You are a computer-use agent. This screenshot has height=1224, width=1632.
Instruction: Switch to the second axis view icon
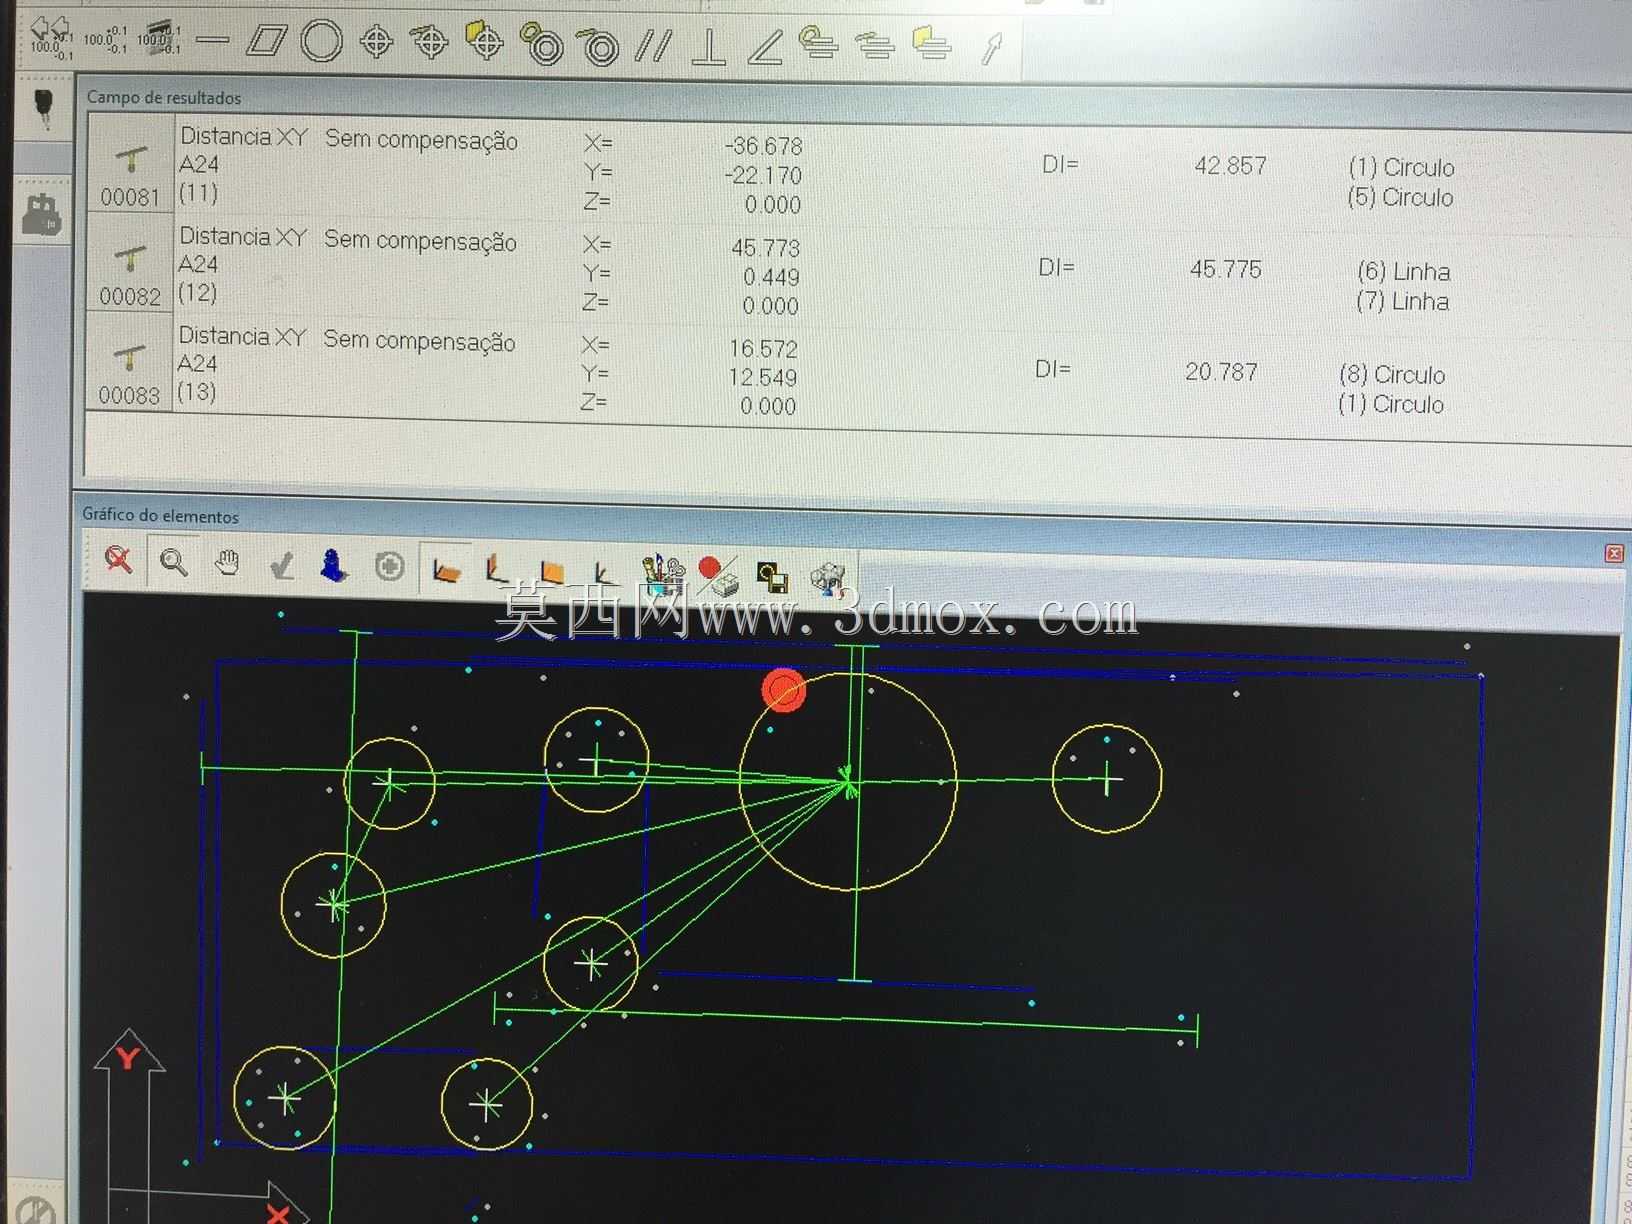tap(497, 570)
